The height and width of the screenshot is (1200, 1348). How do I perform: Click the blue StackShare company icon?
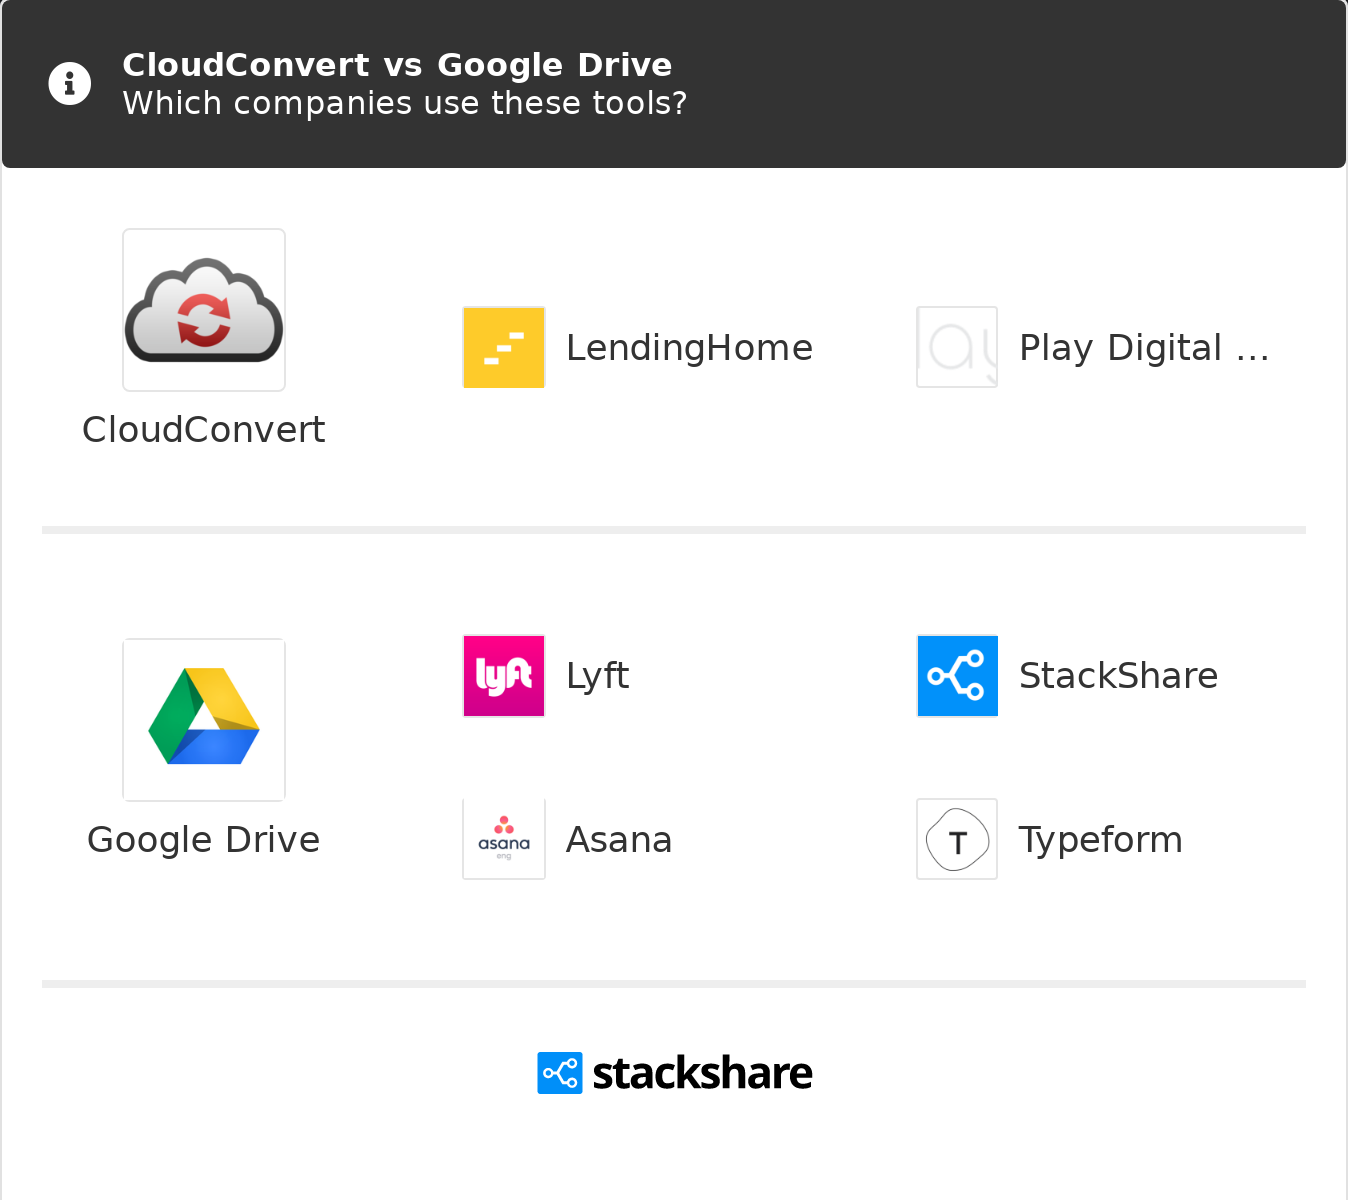click(957, 676)
